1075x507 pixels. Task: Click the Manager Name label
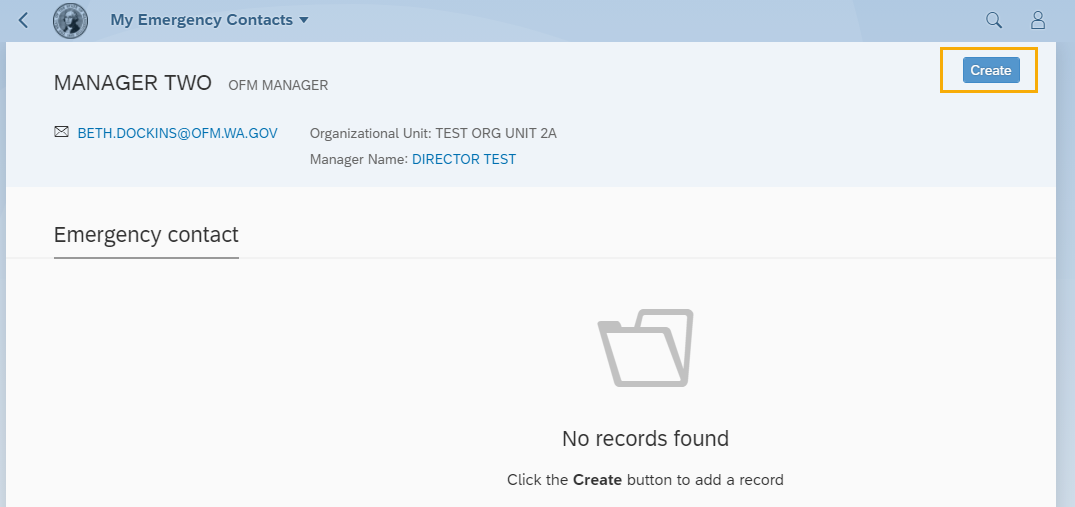359,159
